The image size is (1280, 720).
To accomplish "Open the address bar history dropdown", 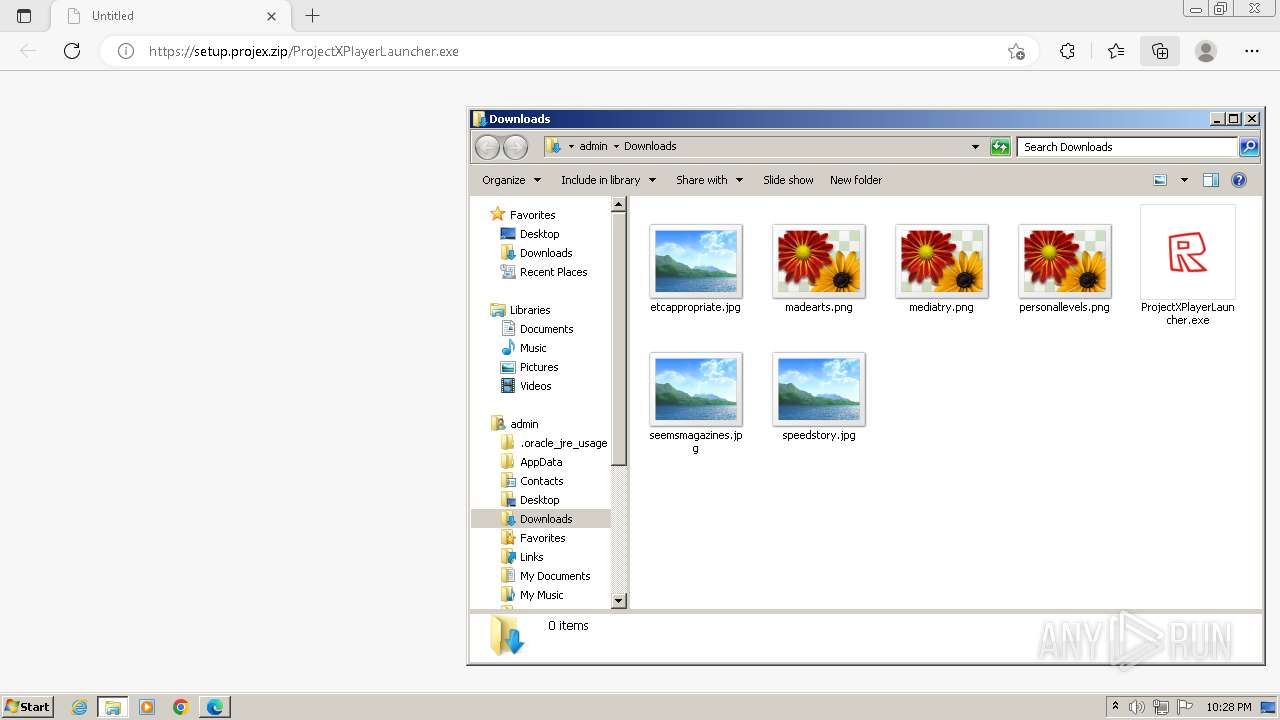I will tap(976, 147).
